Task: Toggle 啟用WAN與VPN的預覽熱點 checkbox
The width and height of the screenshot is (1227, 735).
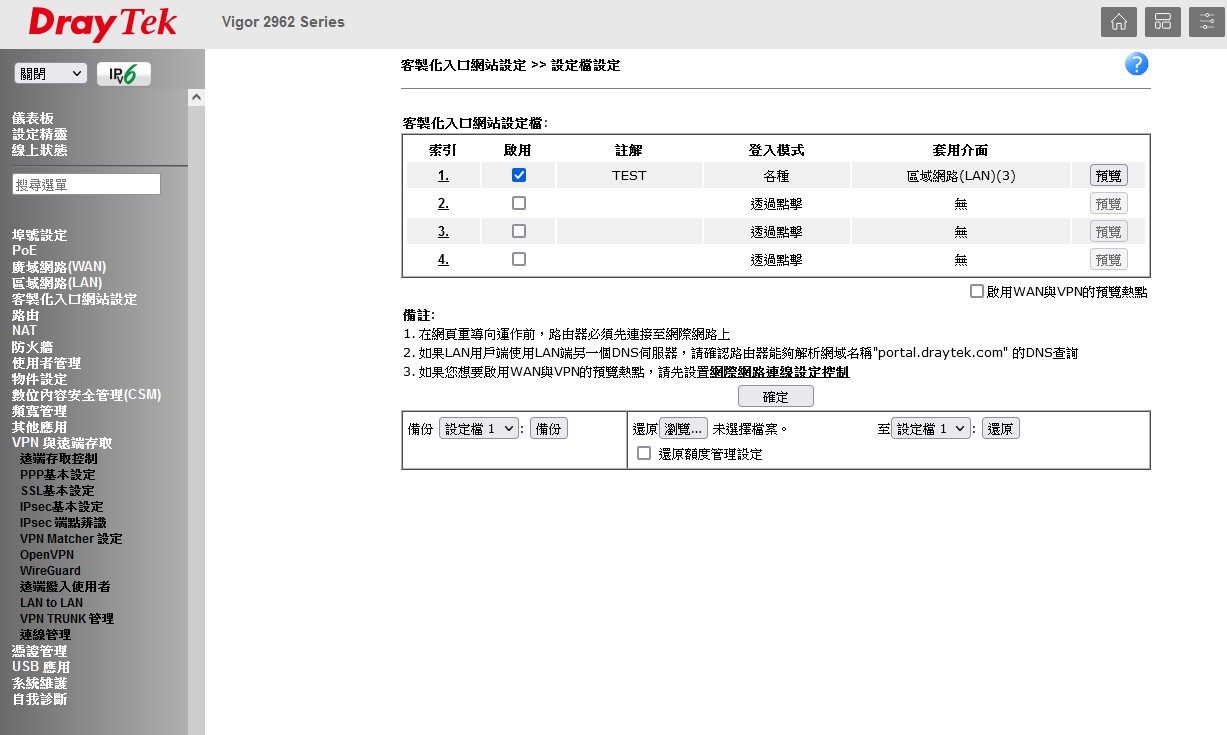Action: coord(977,292)
